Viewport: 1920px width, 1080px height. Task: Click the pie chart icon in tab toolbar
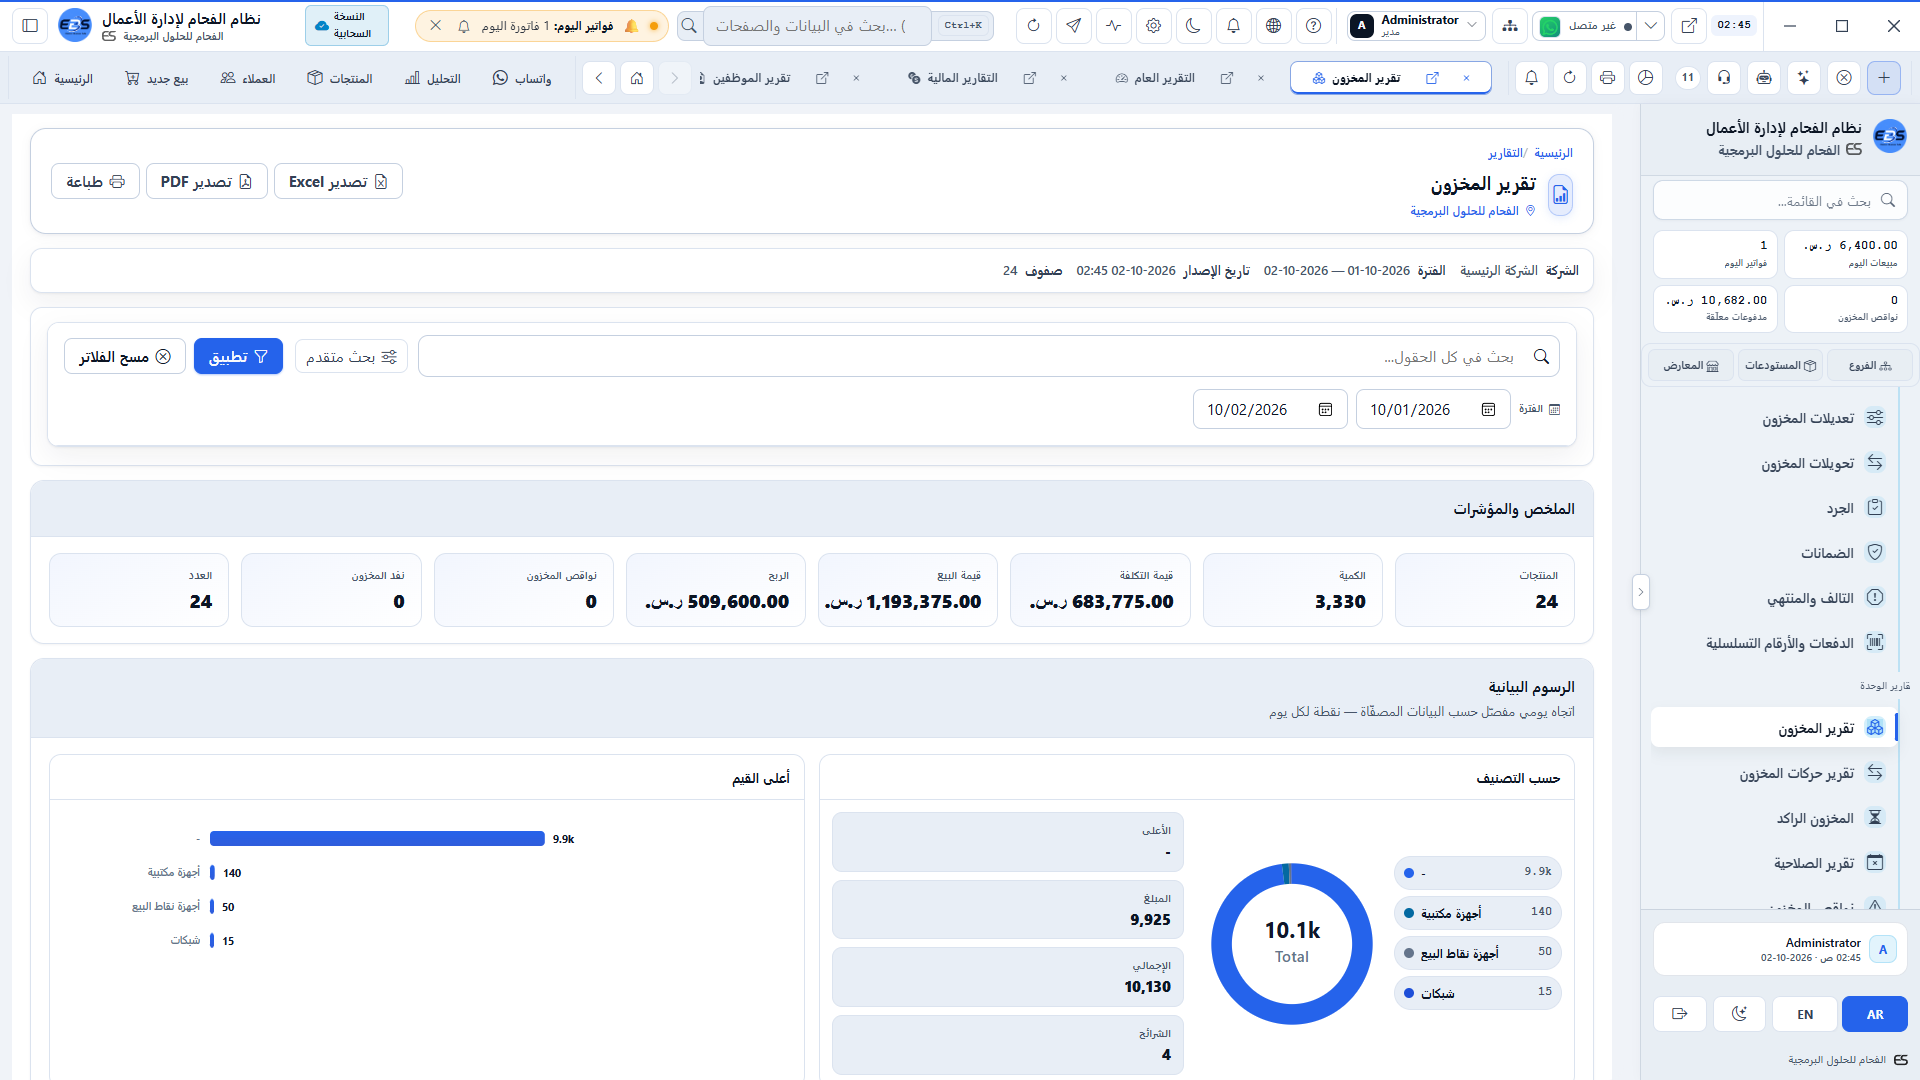coord(1646,78)
